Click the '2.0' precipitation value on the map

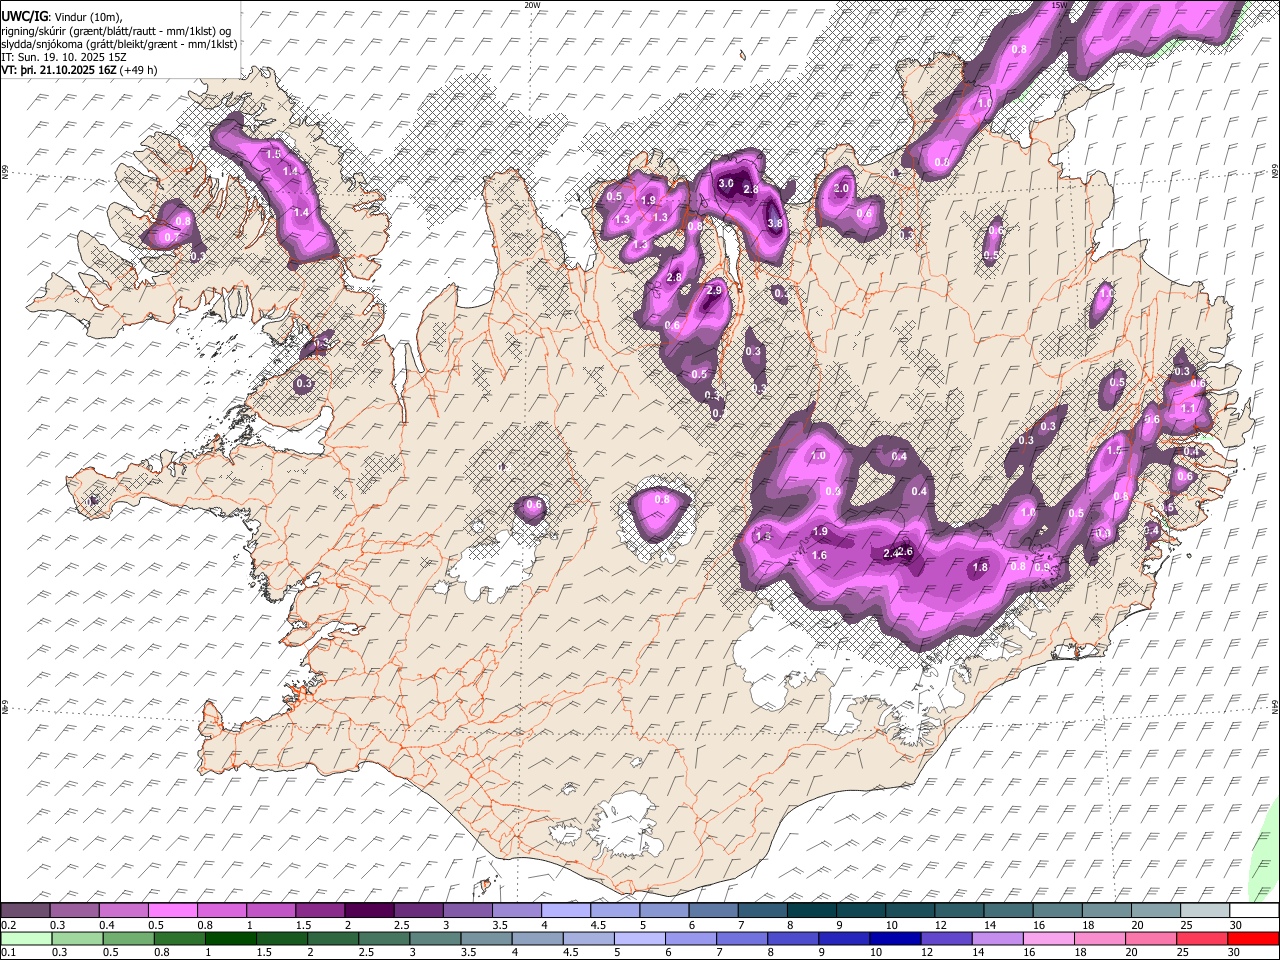pos(841,189)
